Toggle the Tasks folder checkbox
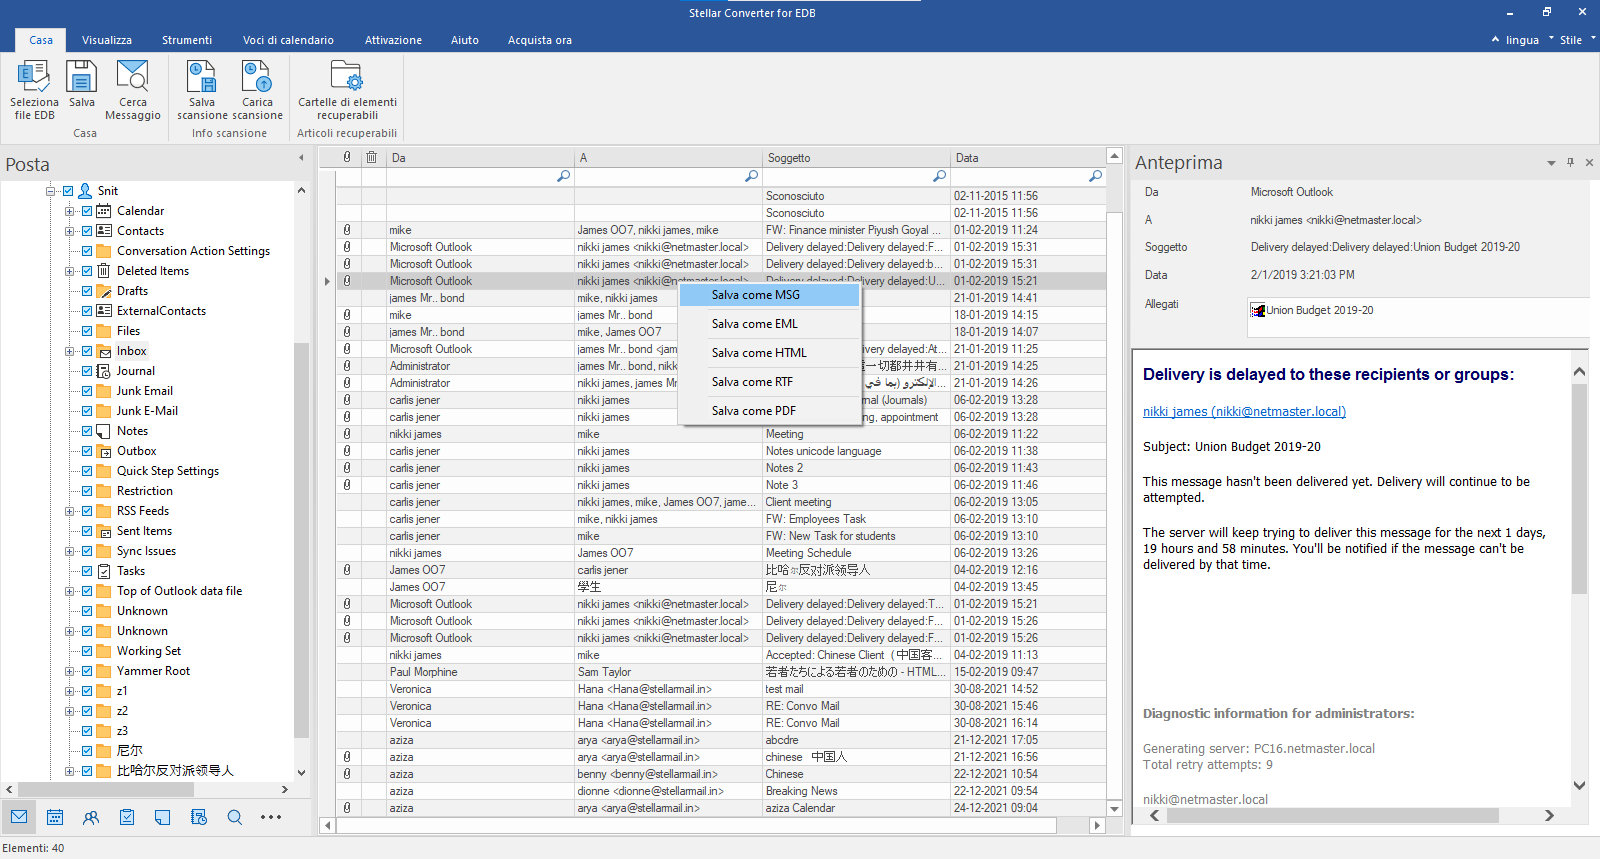This screenshot has width=1600, height=859. tap(87, 571)
